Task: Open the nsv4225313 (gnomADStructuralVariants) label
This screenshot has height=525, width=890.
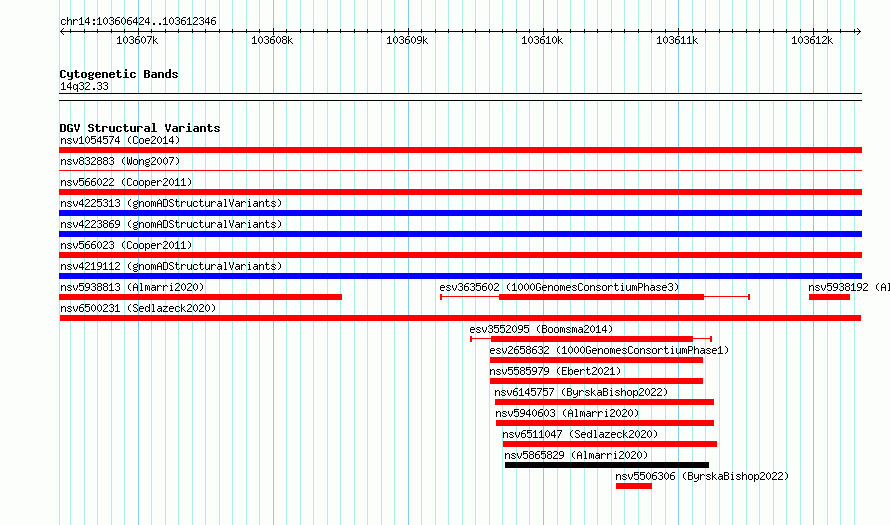Action: [x=171, y=203]
